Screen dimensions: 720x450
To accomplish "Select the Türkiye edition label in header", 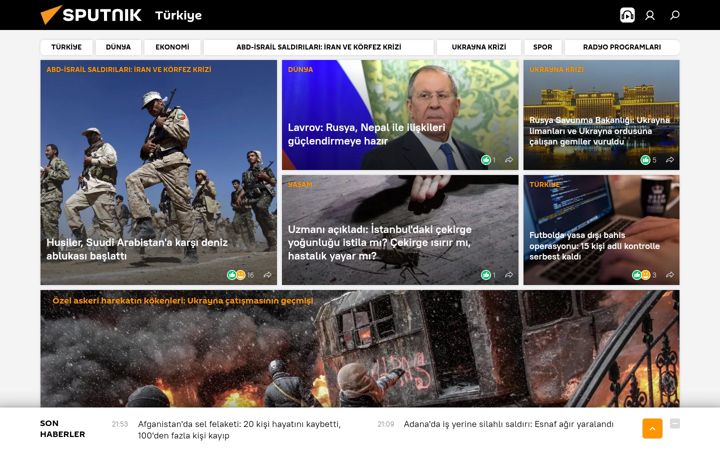I will click(x=179, y=16).
